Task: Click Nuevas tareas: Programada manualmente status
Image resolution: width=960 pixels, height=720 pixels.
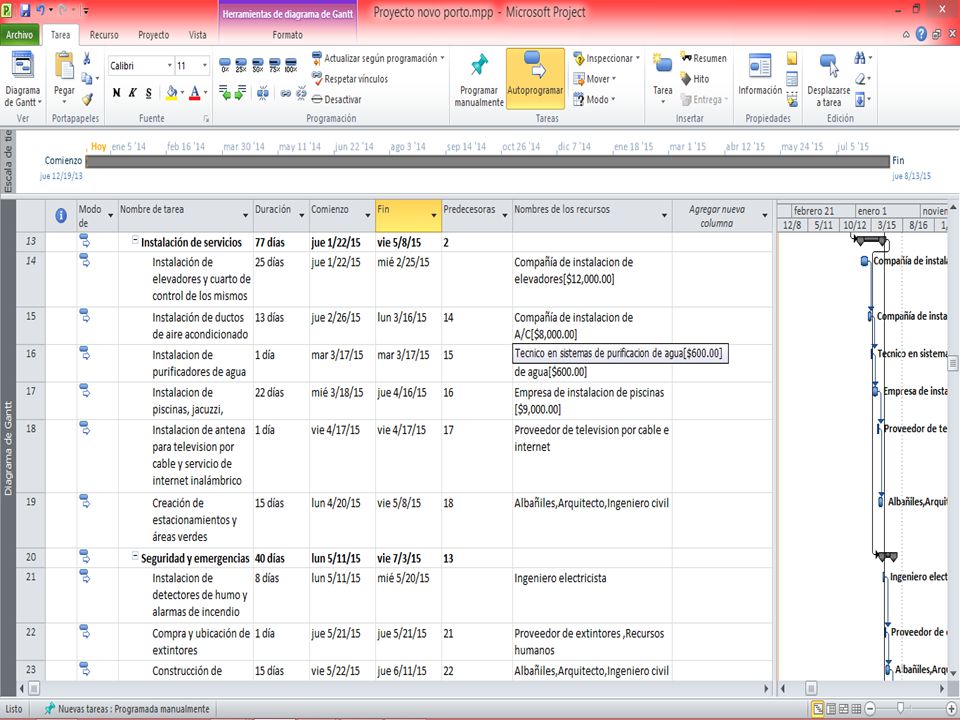Action: point(127,709)
